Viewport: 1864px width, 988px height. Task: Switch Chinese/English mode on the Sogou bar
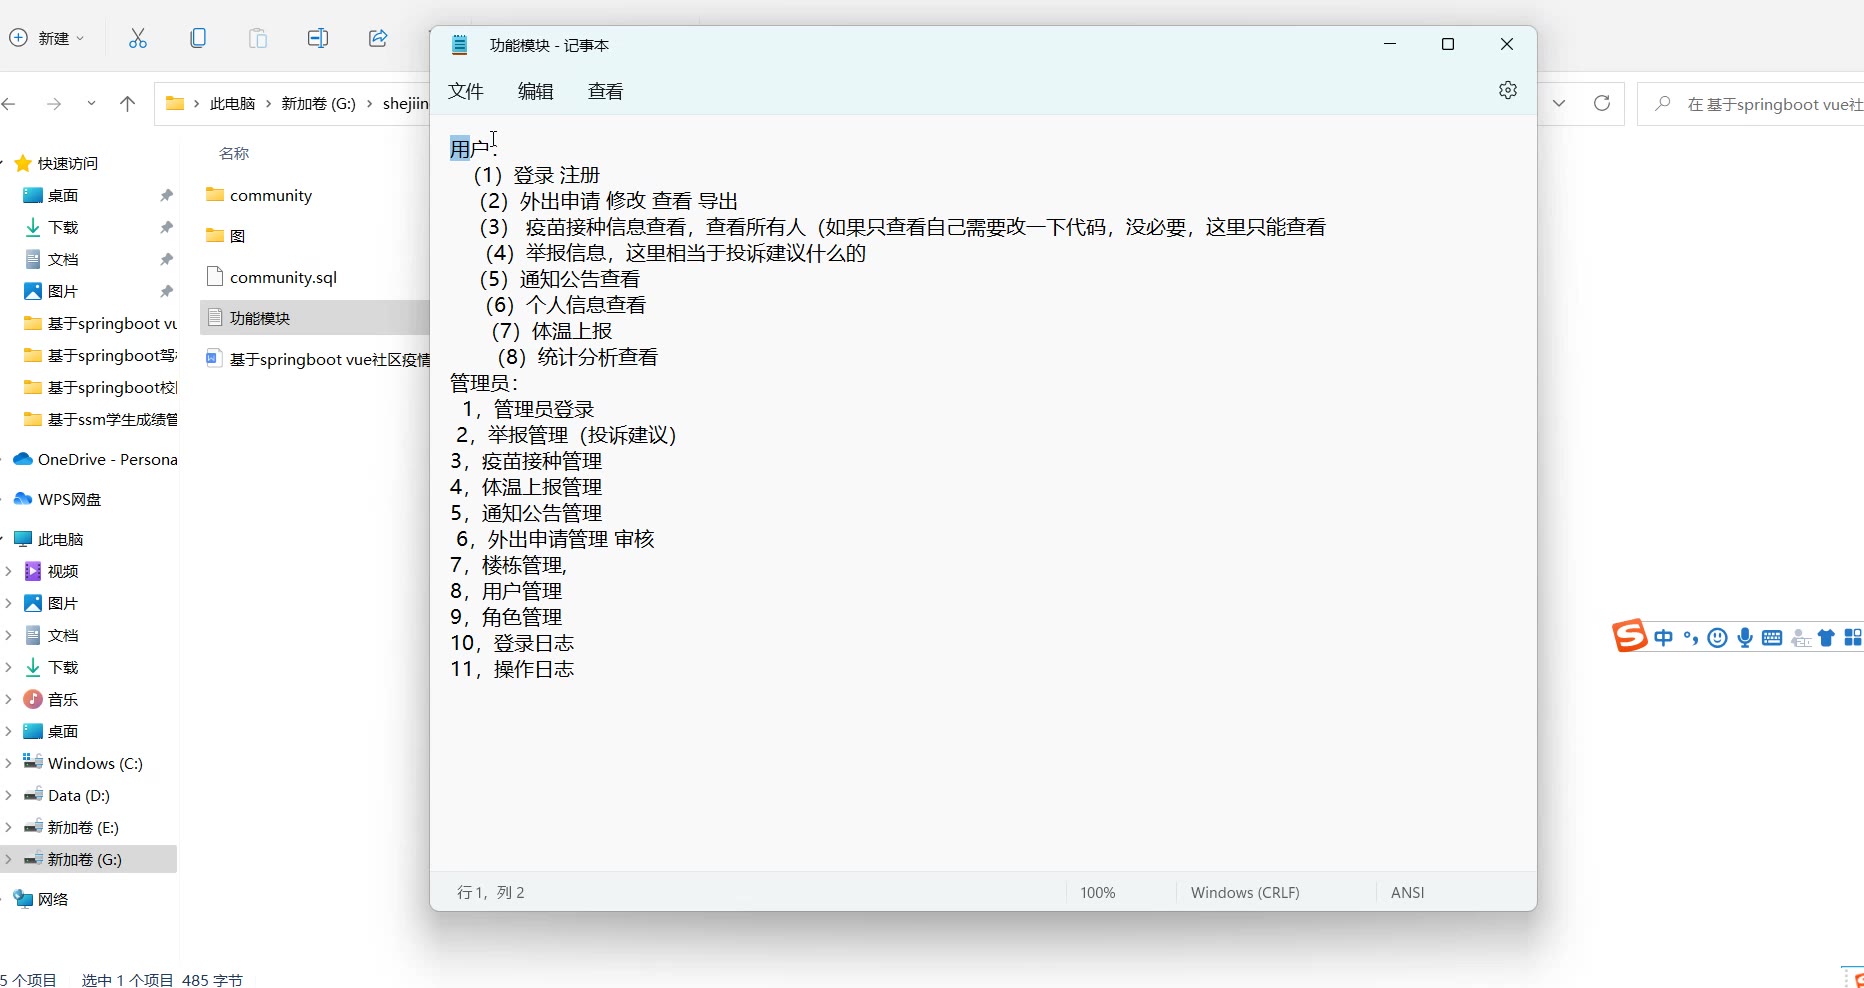(1664, 638)
